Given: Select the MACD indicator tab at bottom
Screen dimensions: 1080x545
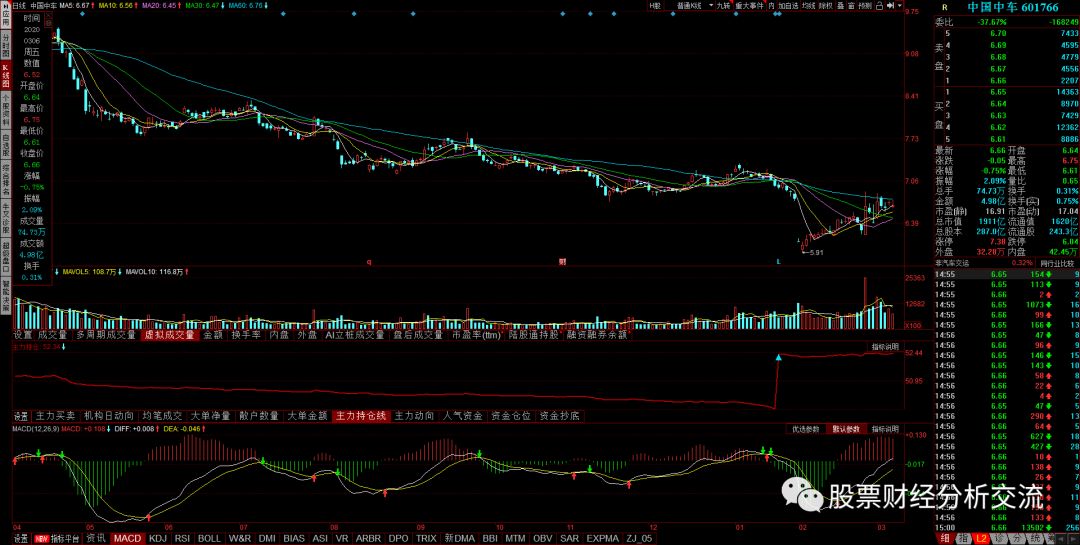Looking at the screenshot, I should pos(127,538).
